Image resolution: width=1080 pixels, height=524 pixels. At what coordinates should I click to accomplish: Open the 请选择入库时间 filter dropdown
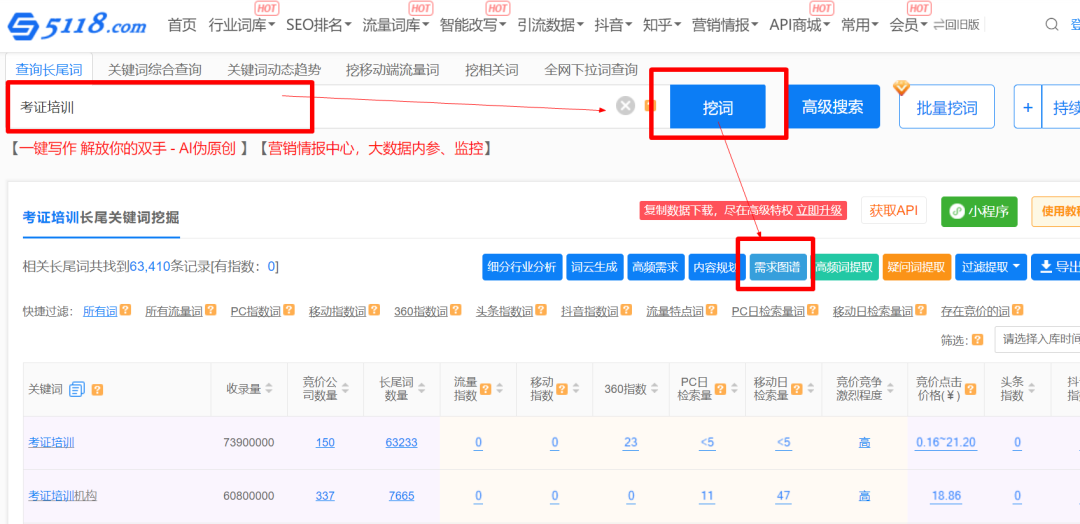coord(1037,339)
